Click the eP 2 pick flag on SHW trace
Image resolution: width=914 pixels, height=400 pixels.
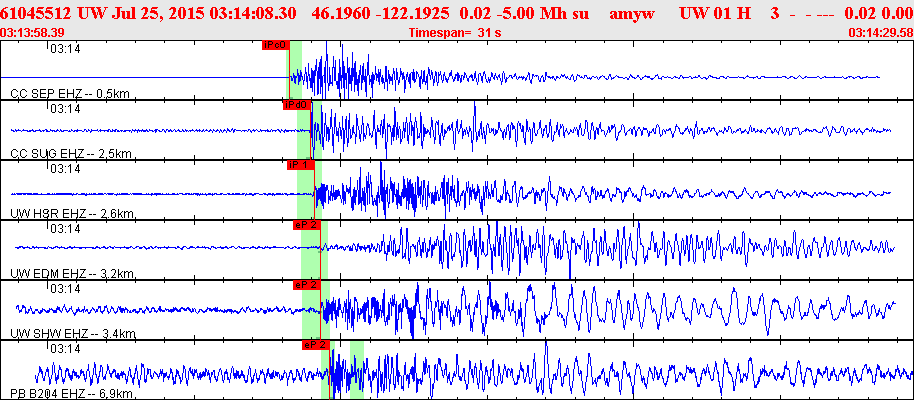point(306,285)
